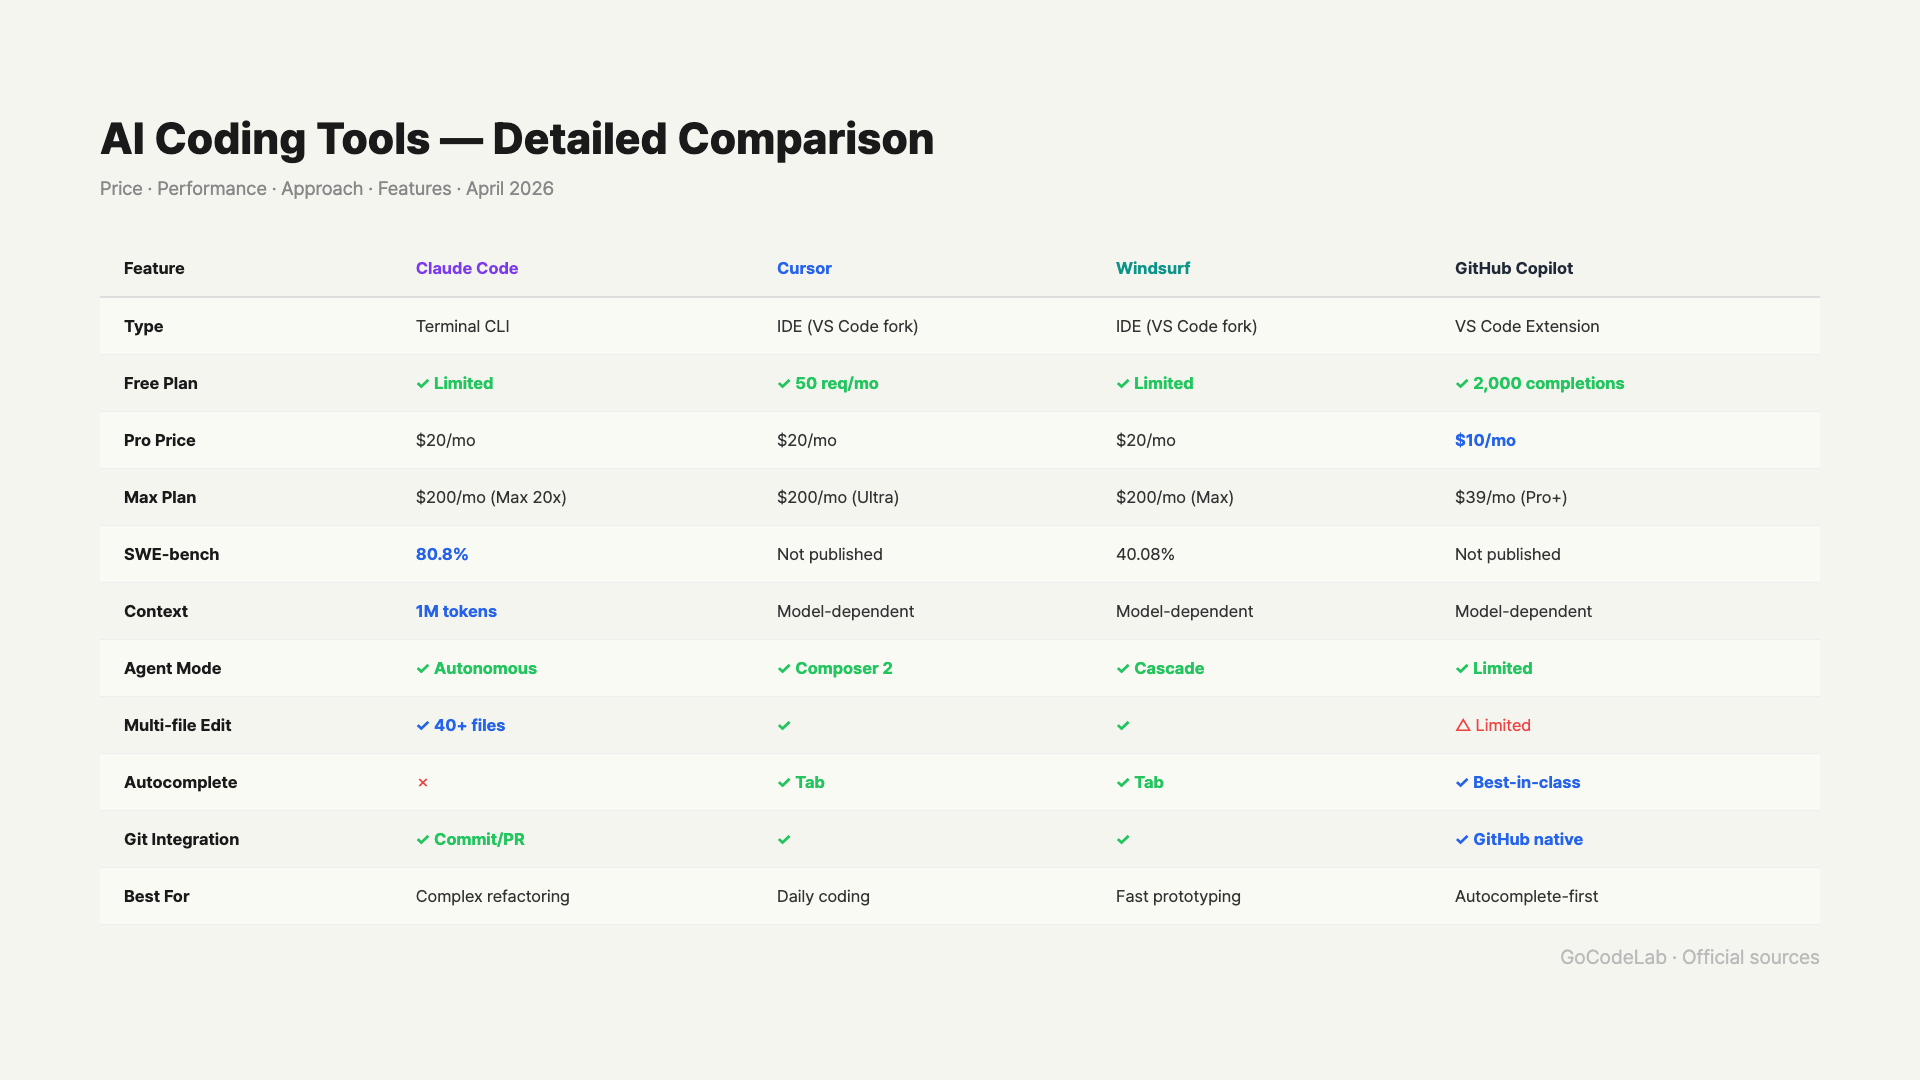Click the checkmark beside Commit/PR
Image resolution: width=1920 pixels, height=1080 pixels.
tap(422, 839)
